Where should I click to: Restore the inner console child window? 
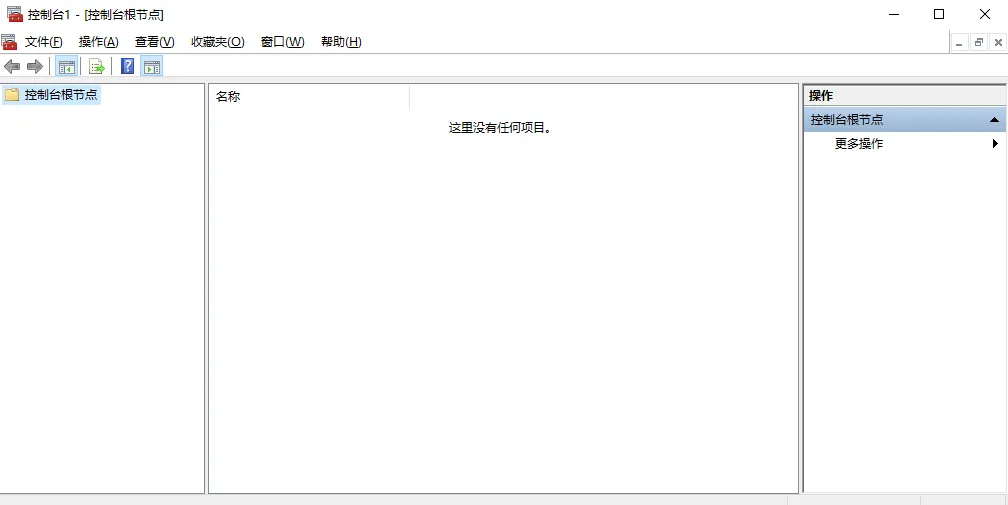(x=978, y=42)
